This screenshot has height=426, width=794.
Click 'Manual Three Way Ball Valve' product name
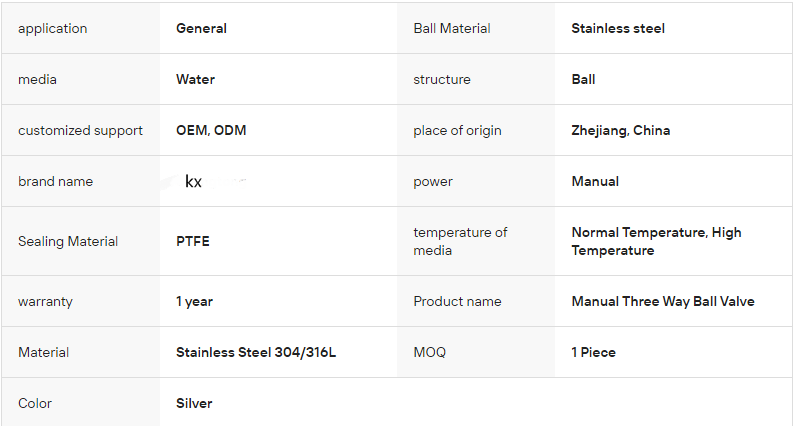click(663, 301)
